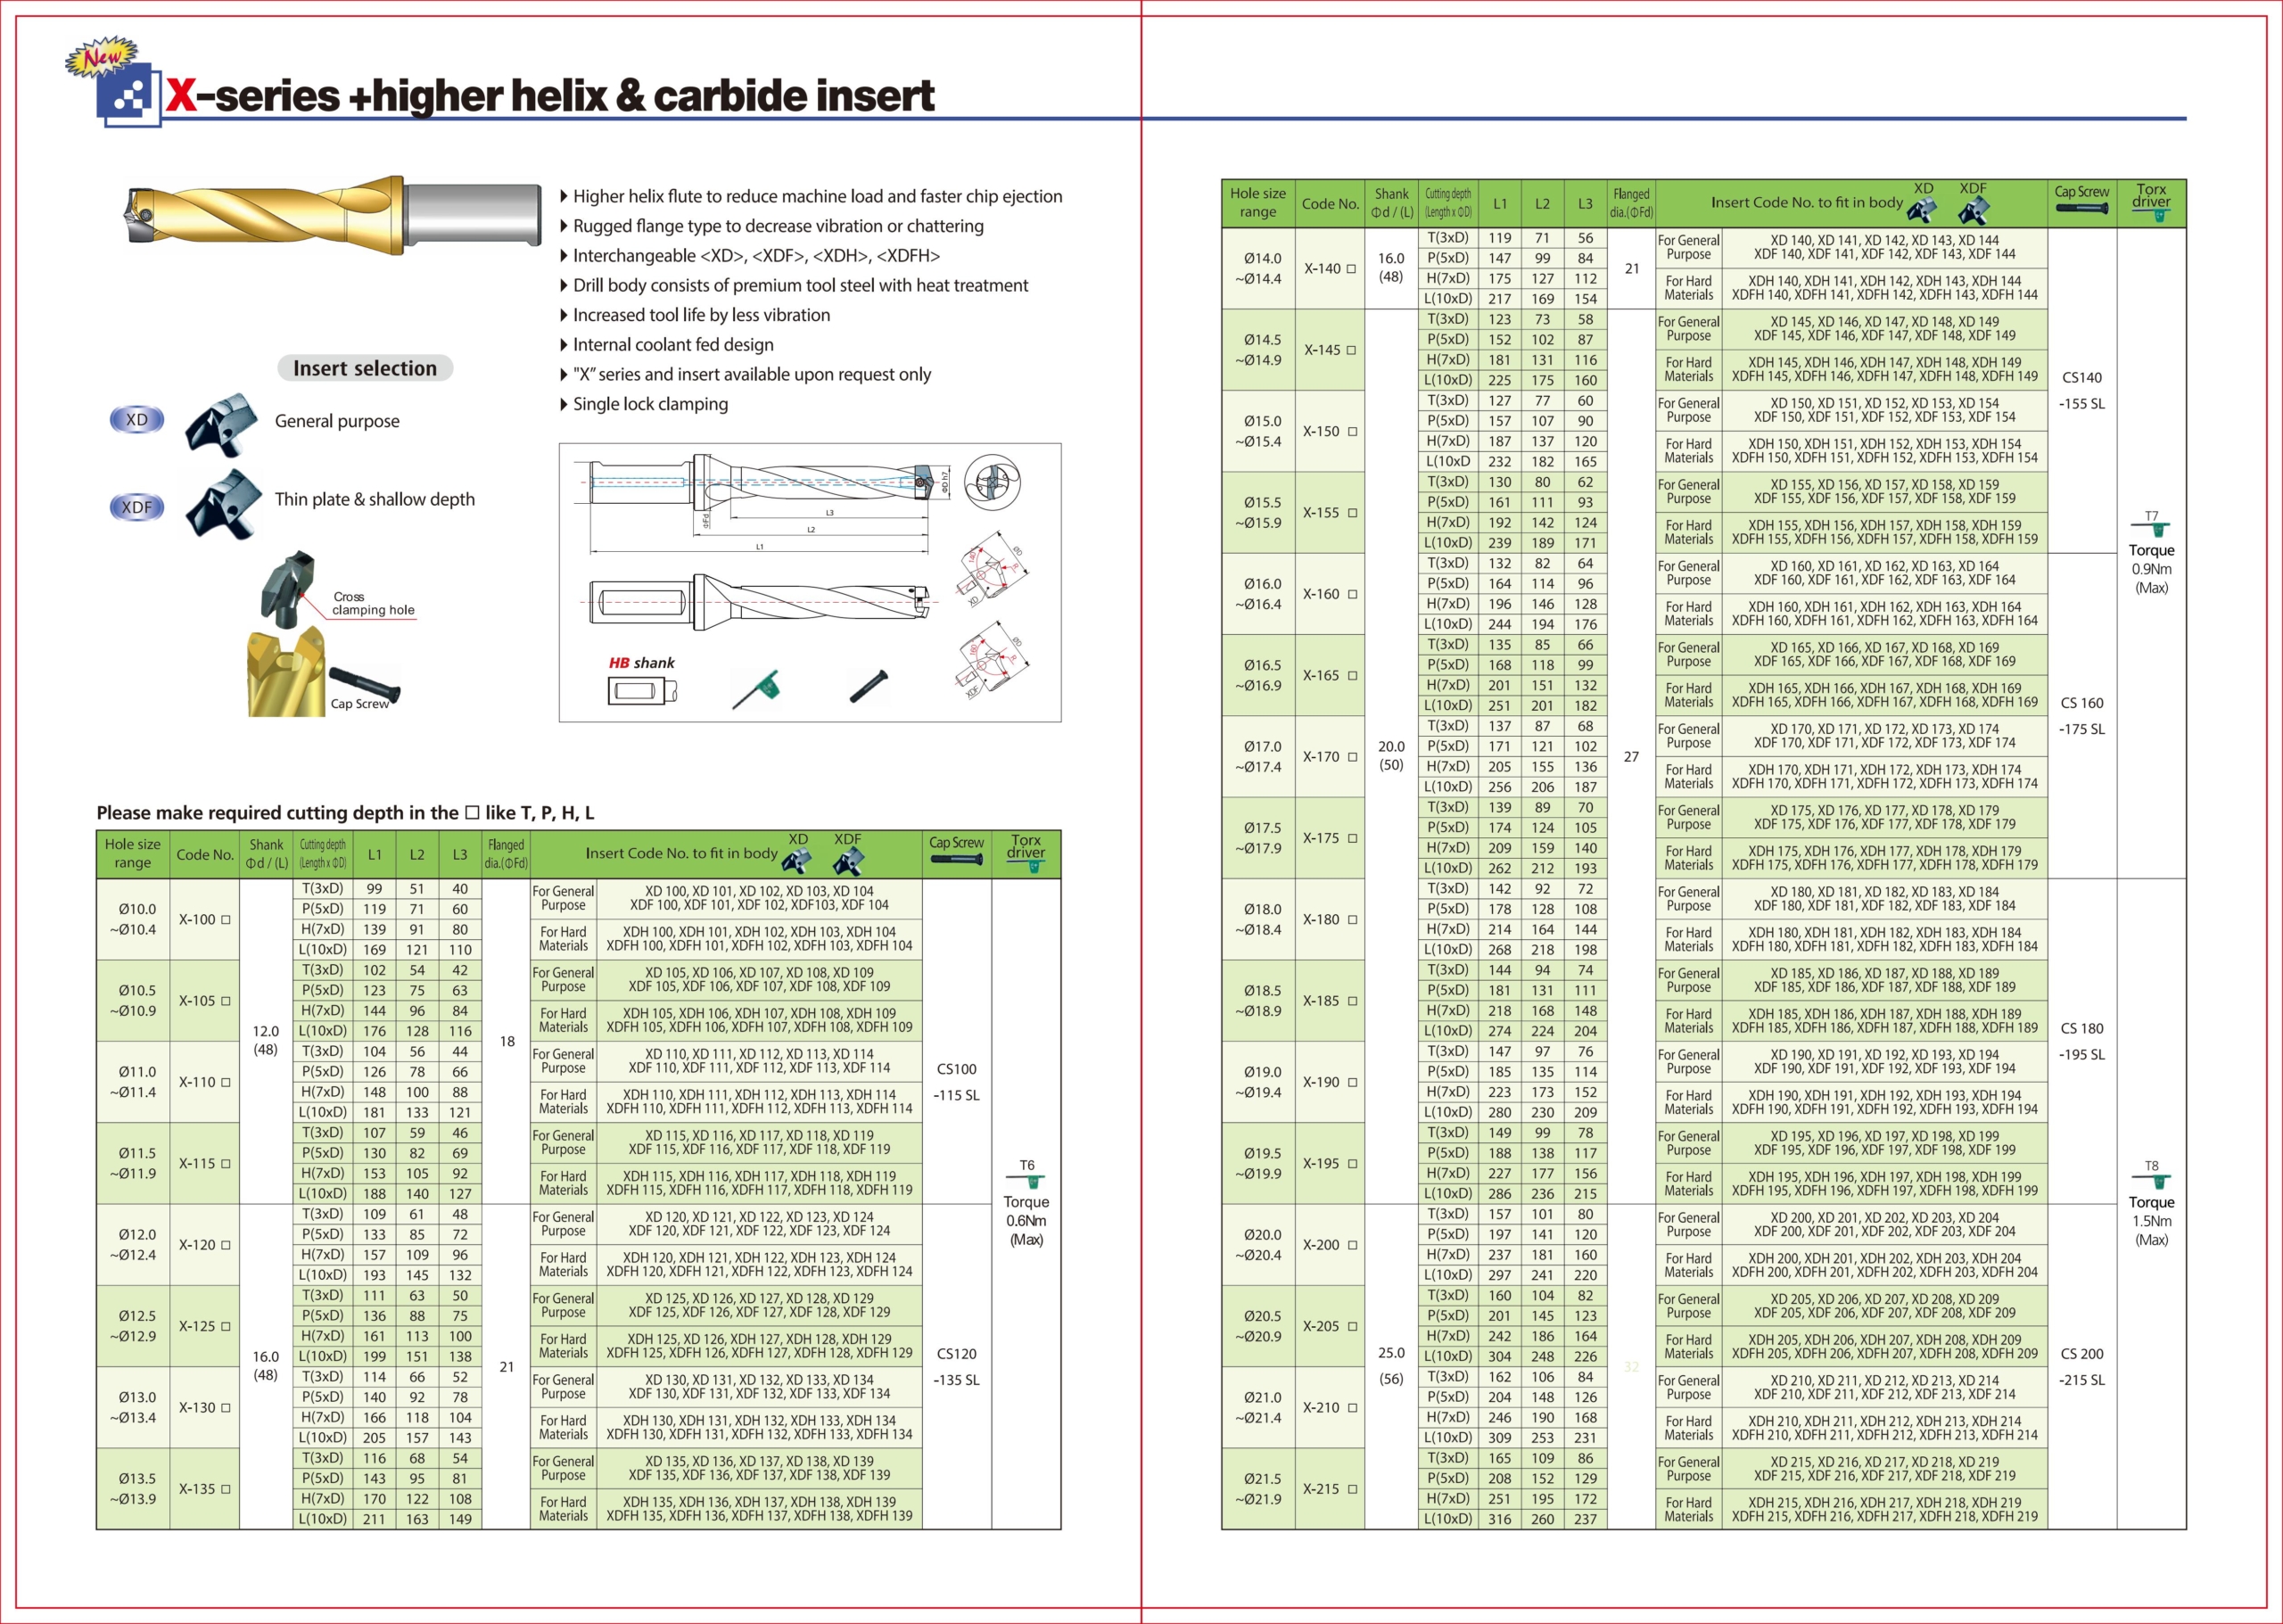Viewport: 2283px width, 1624px height.
Task: Click 'Torque 1.5Nm (Max)' text
Action: coord(2151,1221)
